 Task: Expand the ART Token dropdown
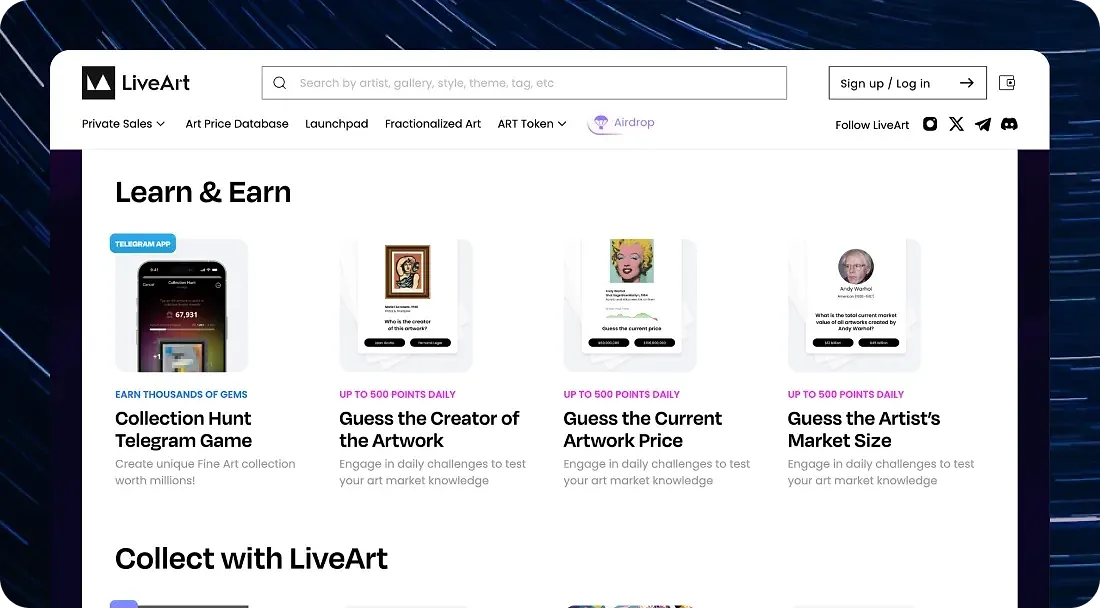pos(532,123)
